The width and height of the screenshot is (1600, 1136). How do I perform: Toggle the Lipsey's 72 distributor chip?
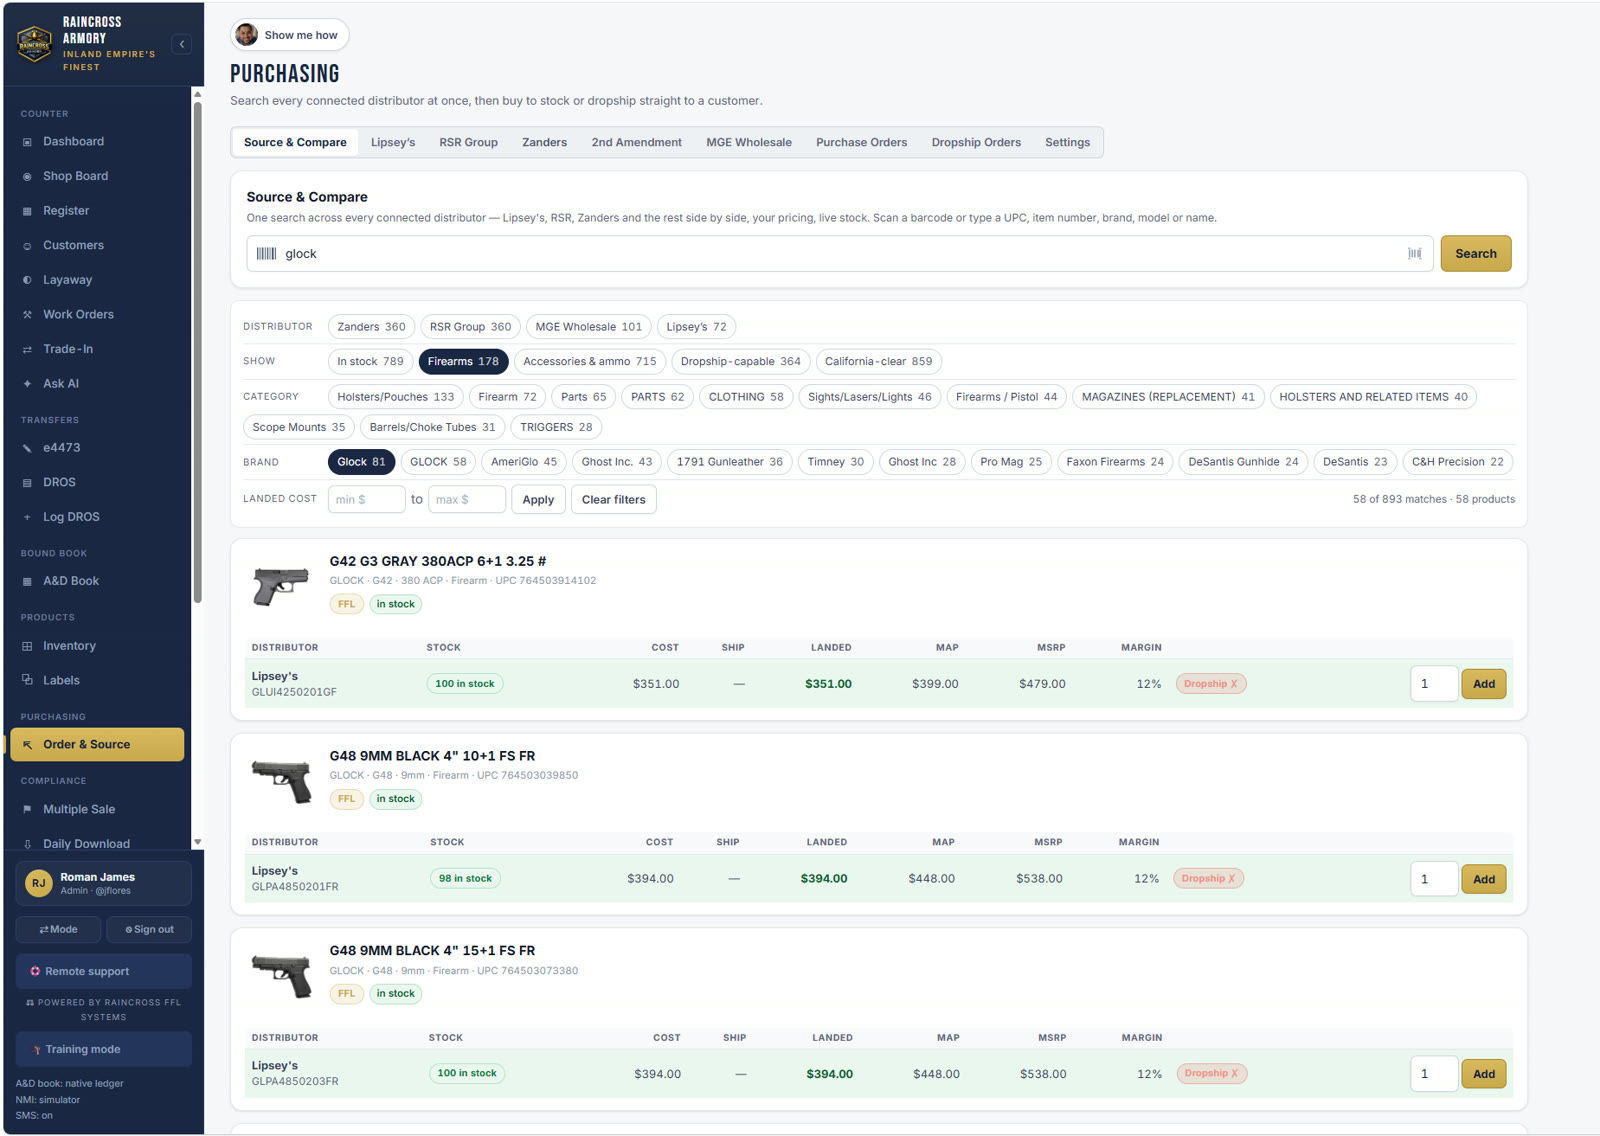[696, 327]
